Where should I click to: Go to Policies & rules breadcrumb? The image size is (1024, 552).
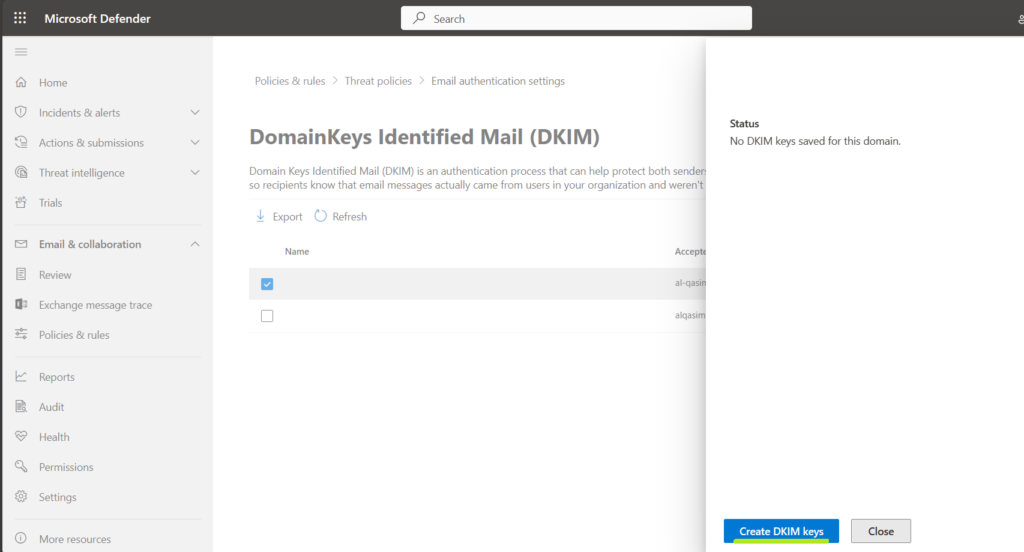(290, 81)
